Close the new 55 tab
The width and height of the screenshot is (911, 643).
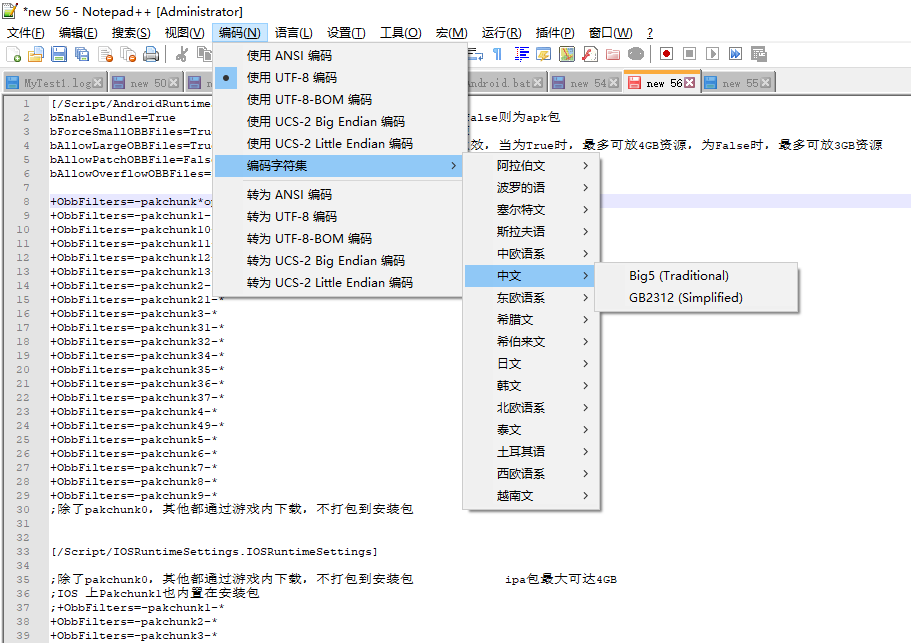click(x=766, y=83)
